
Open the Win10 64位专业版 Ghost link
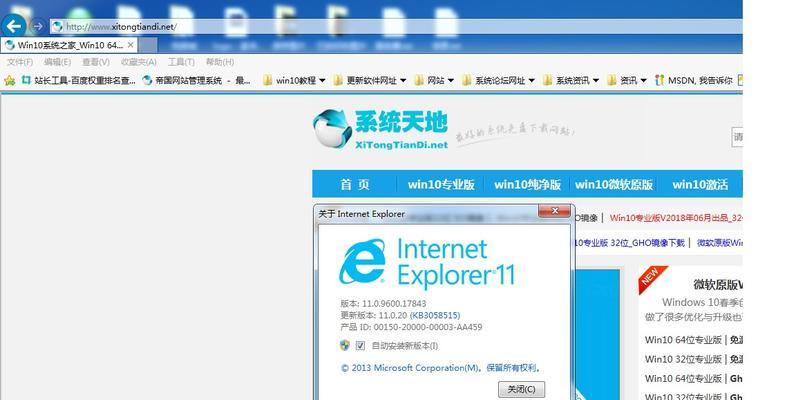694,379
